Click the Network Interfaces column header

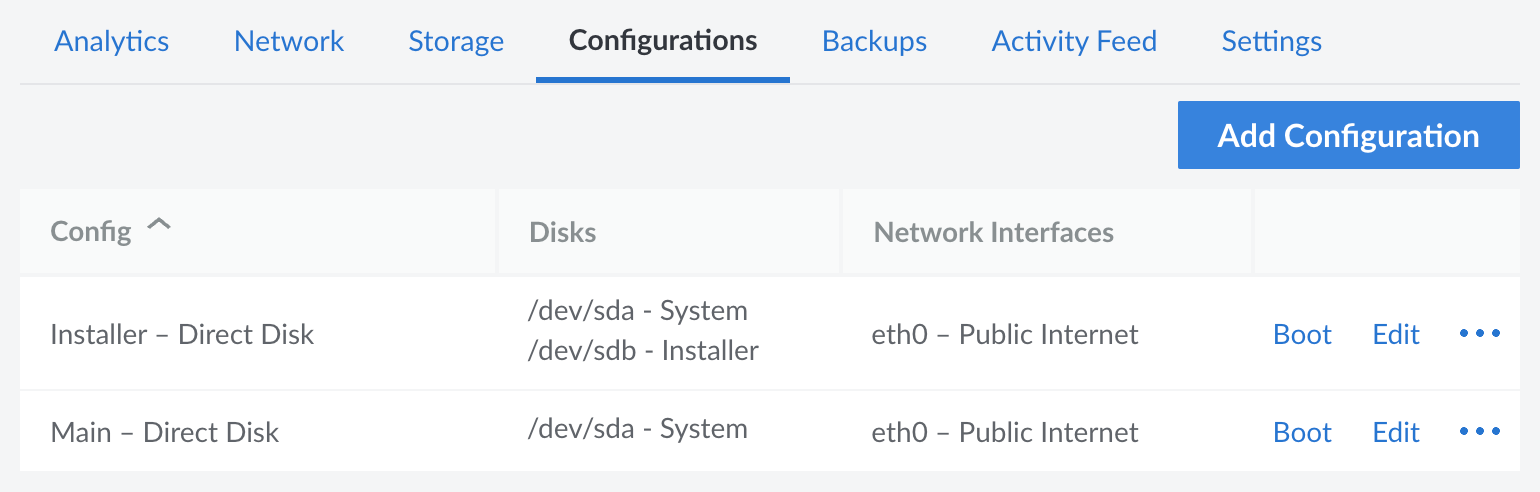[993, 233]
